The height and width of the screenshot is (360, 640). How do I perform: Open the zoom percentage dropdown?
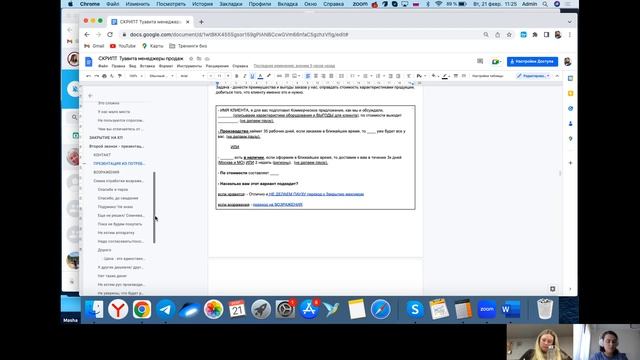pos(136,76)
